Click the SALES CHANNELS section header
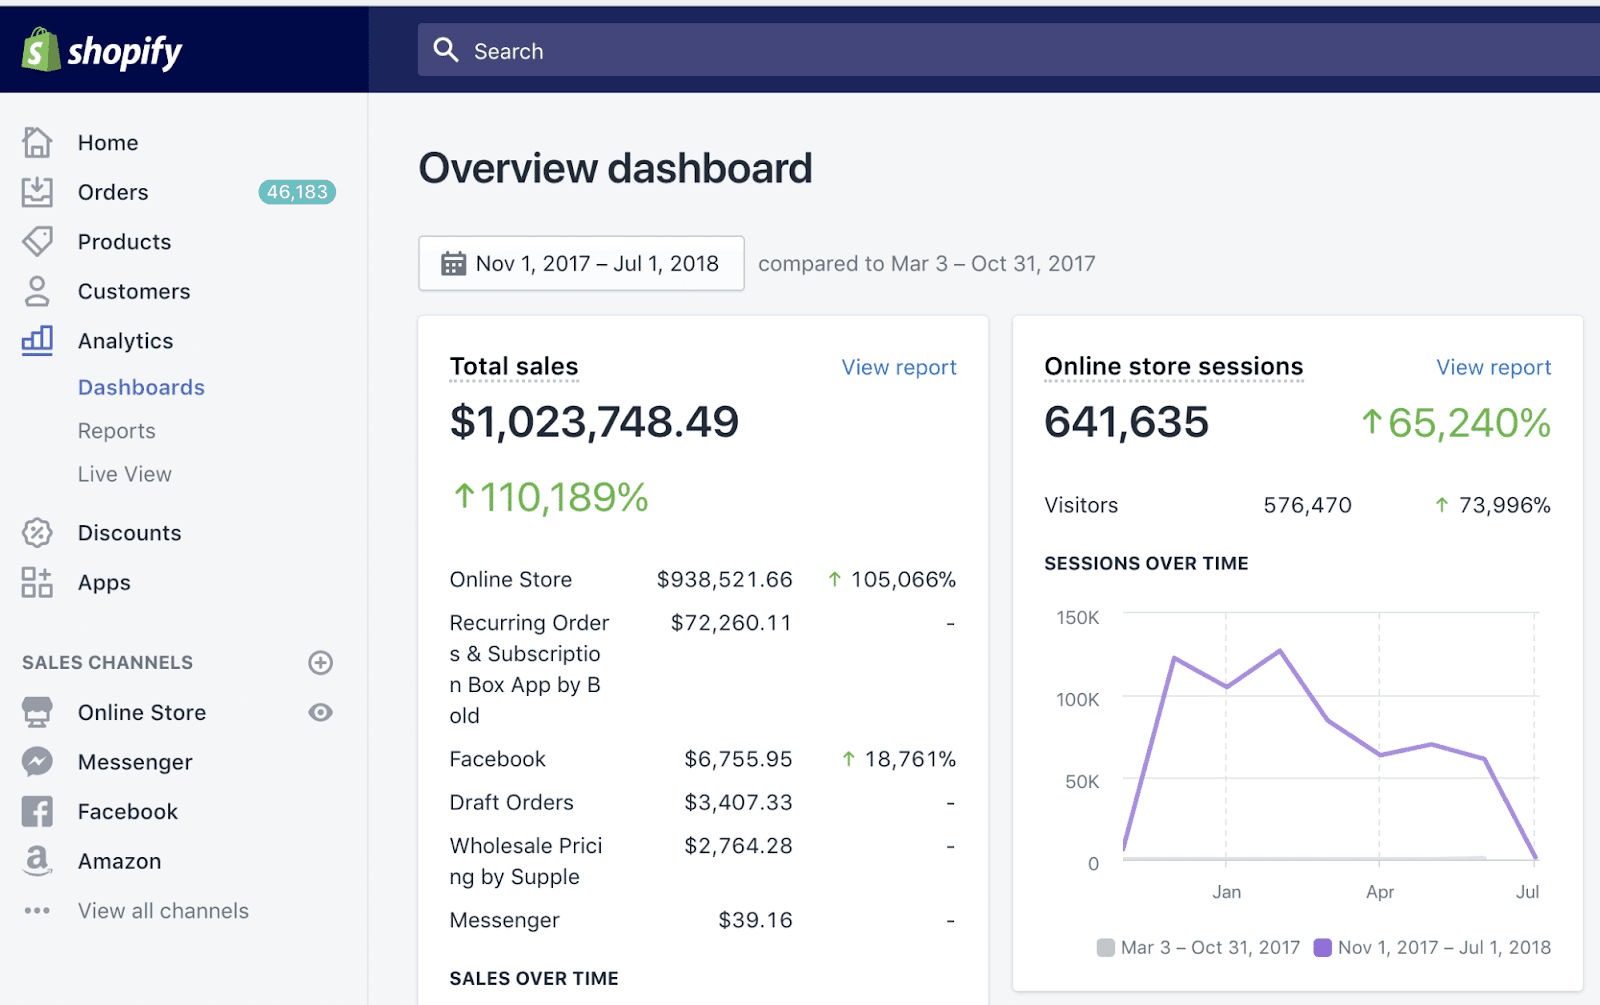This screenshot has height=1005, width=1600. click(x=107, y=663)
